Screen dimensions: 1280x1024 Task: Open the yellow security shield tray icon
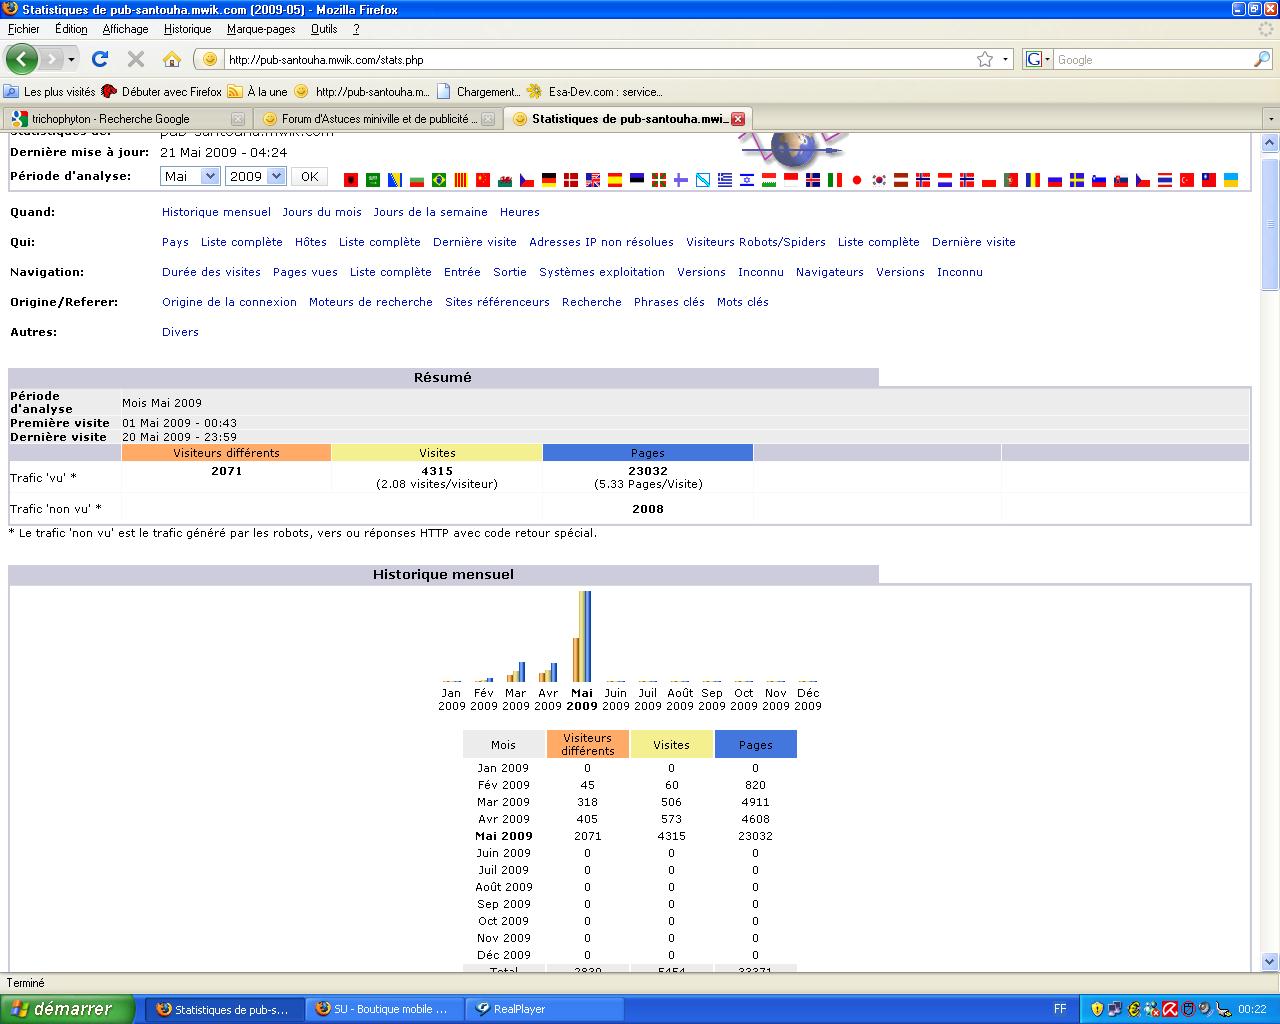(1097, 1009)
